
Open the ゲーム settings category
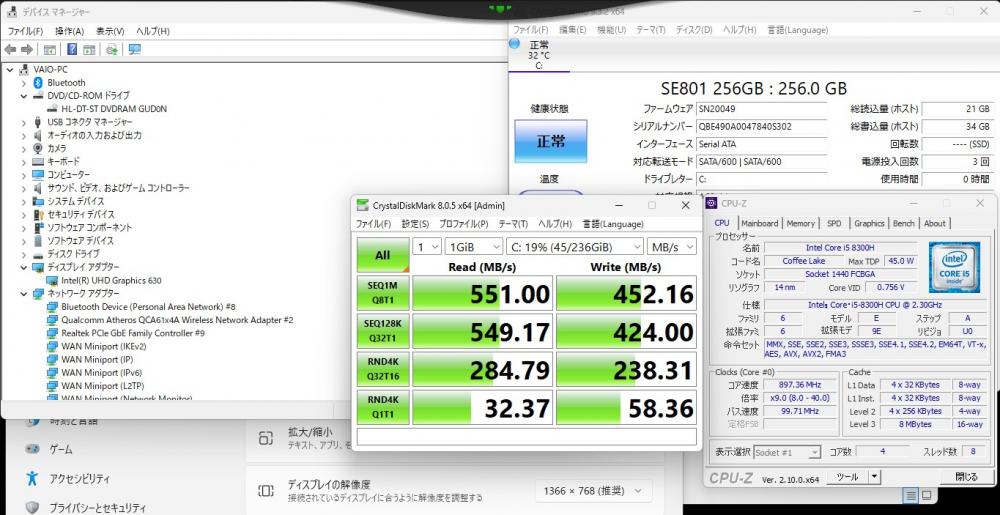[61, 449]
